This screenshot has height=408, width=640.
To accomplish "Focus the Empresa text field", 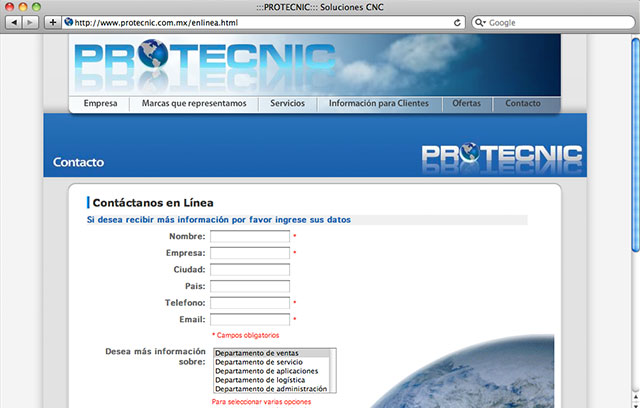I will click(x=250, y=253).
